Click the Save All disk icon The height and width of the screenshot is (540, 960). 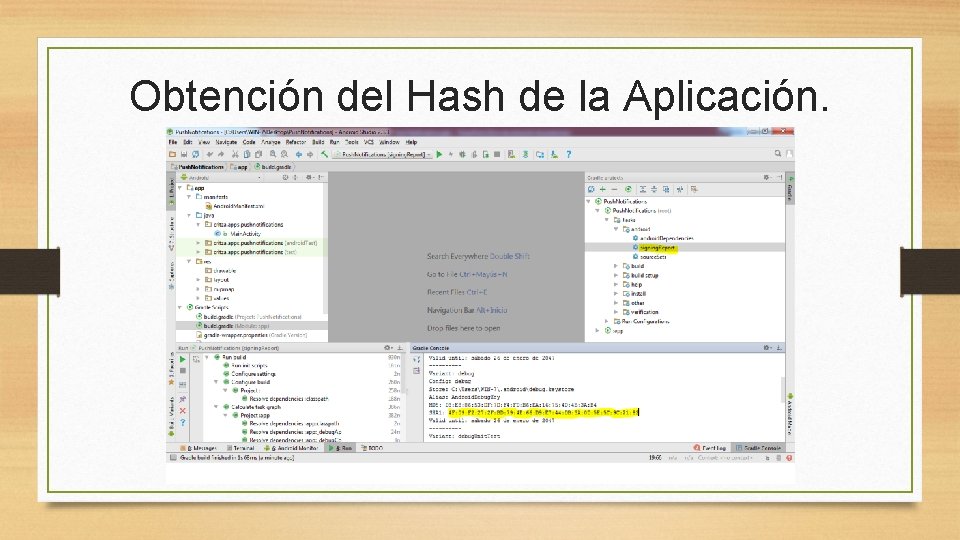click(184, 154)
